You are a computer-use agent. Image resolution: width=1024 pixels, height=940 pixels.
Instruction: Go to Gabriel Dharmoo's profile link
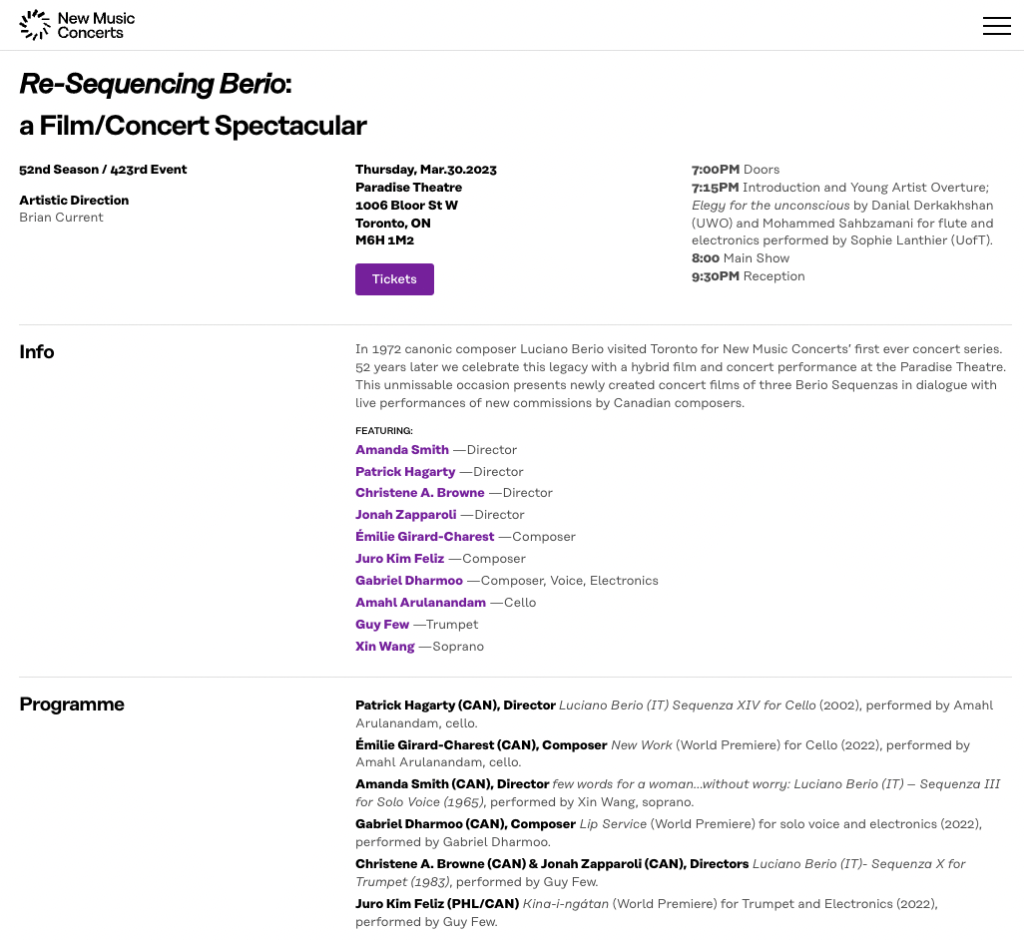(409, 581)
